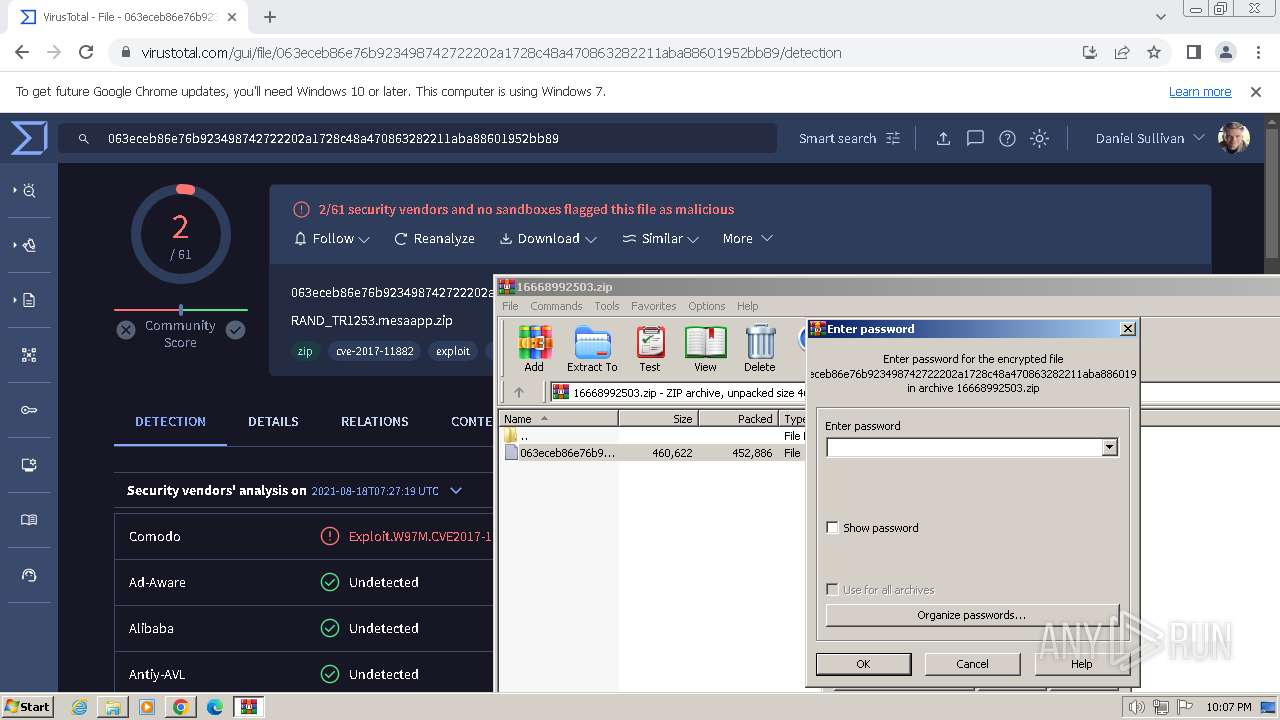Sort by the Name column header in WinRAR

(x=558, y=419)
